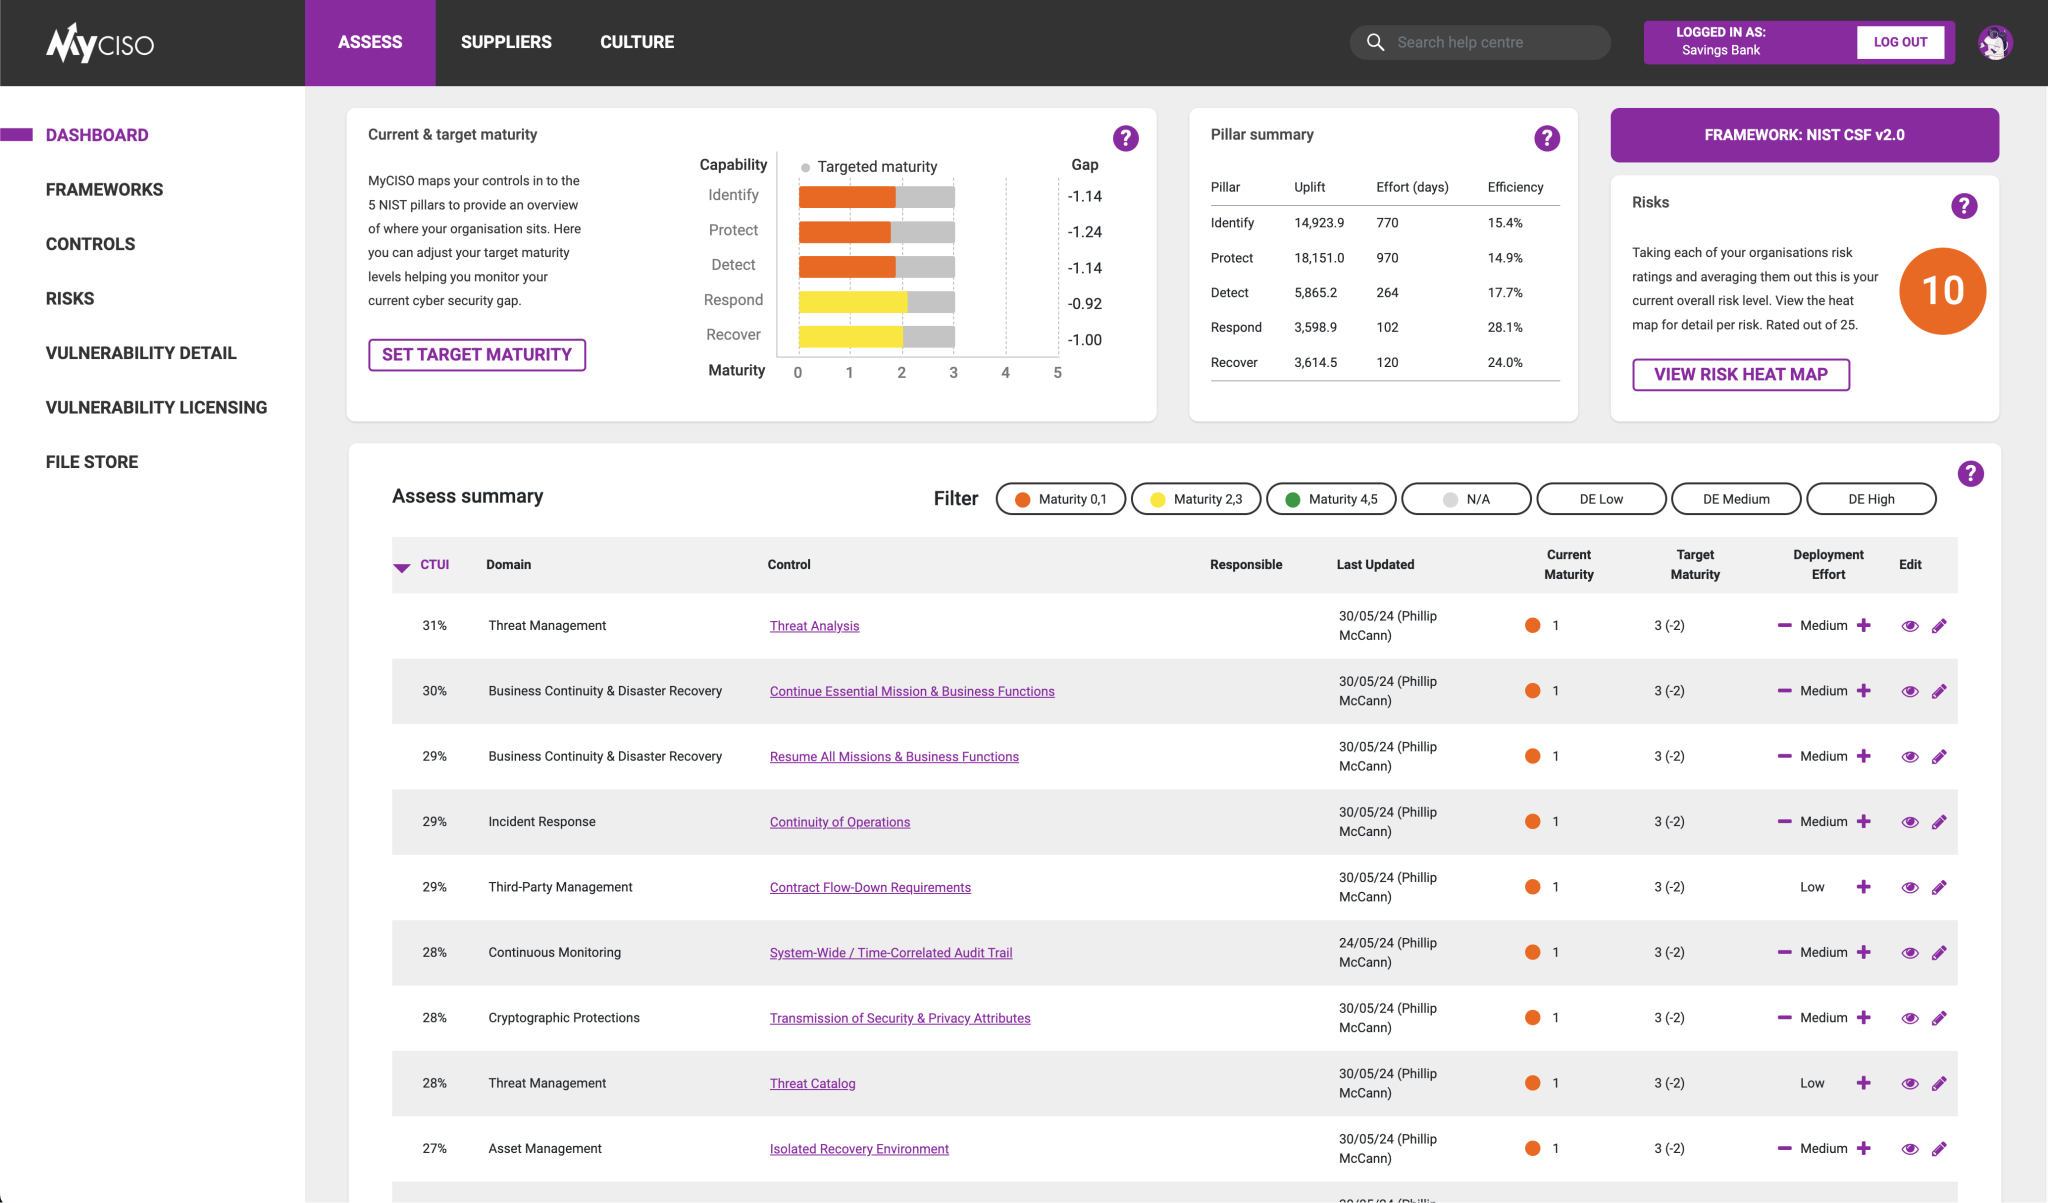The height and width of the screenshot is (1203, 2048).
Task: Open the user avatar profile icon
Action: coord(1994,43)
